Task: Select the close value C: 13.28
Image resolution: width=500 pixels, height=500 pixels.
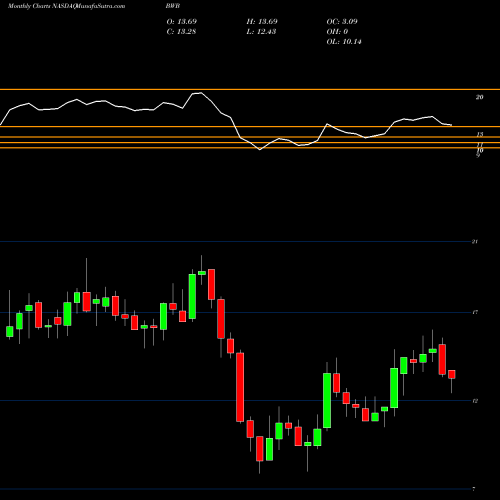Action: pos(181,32)
